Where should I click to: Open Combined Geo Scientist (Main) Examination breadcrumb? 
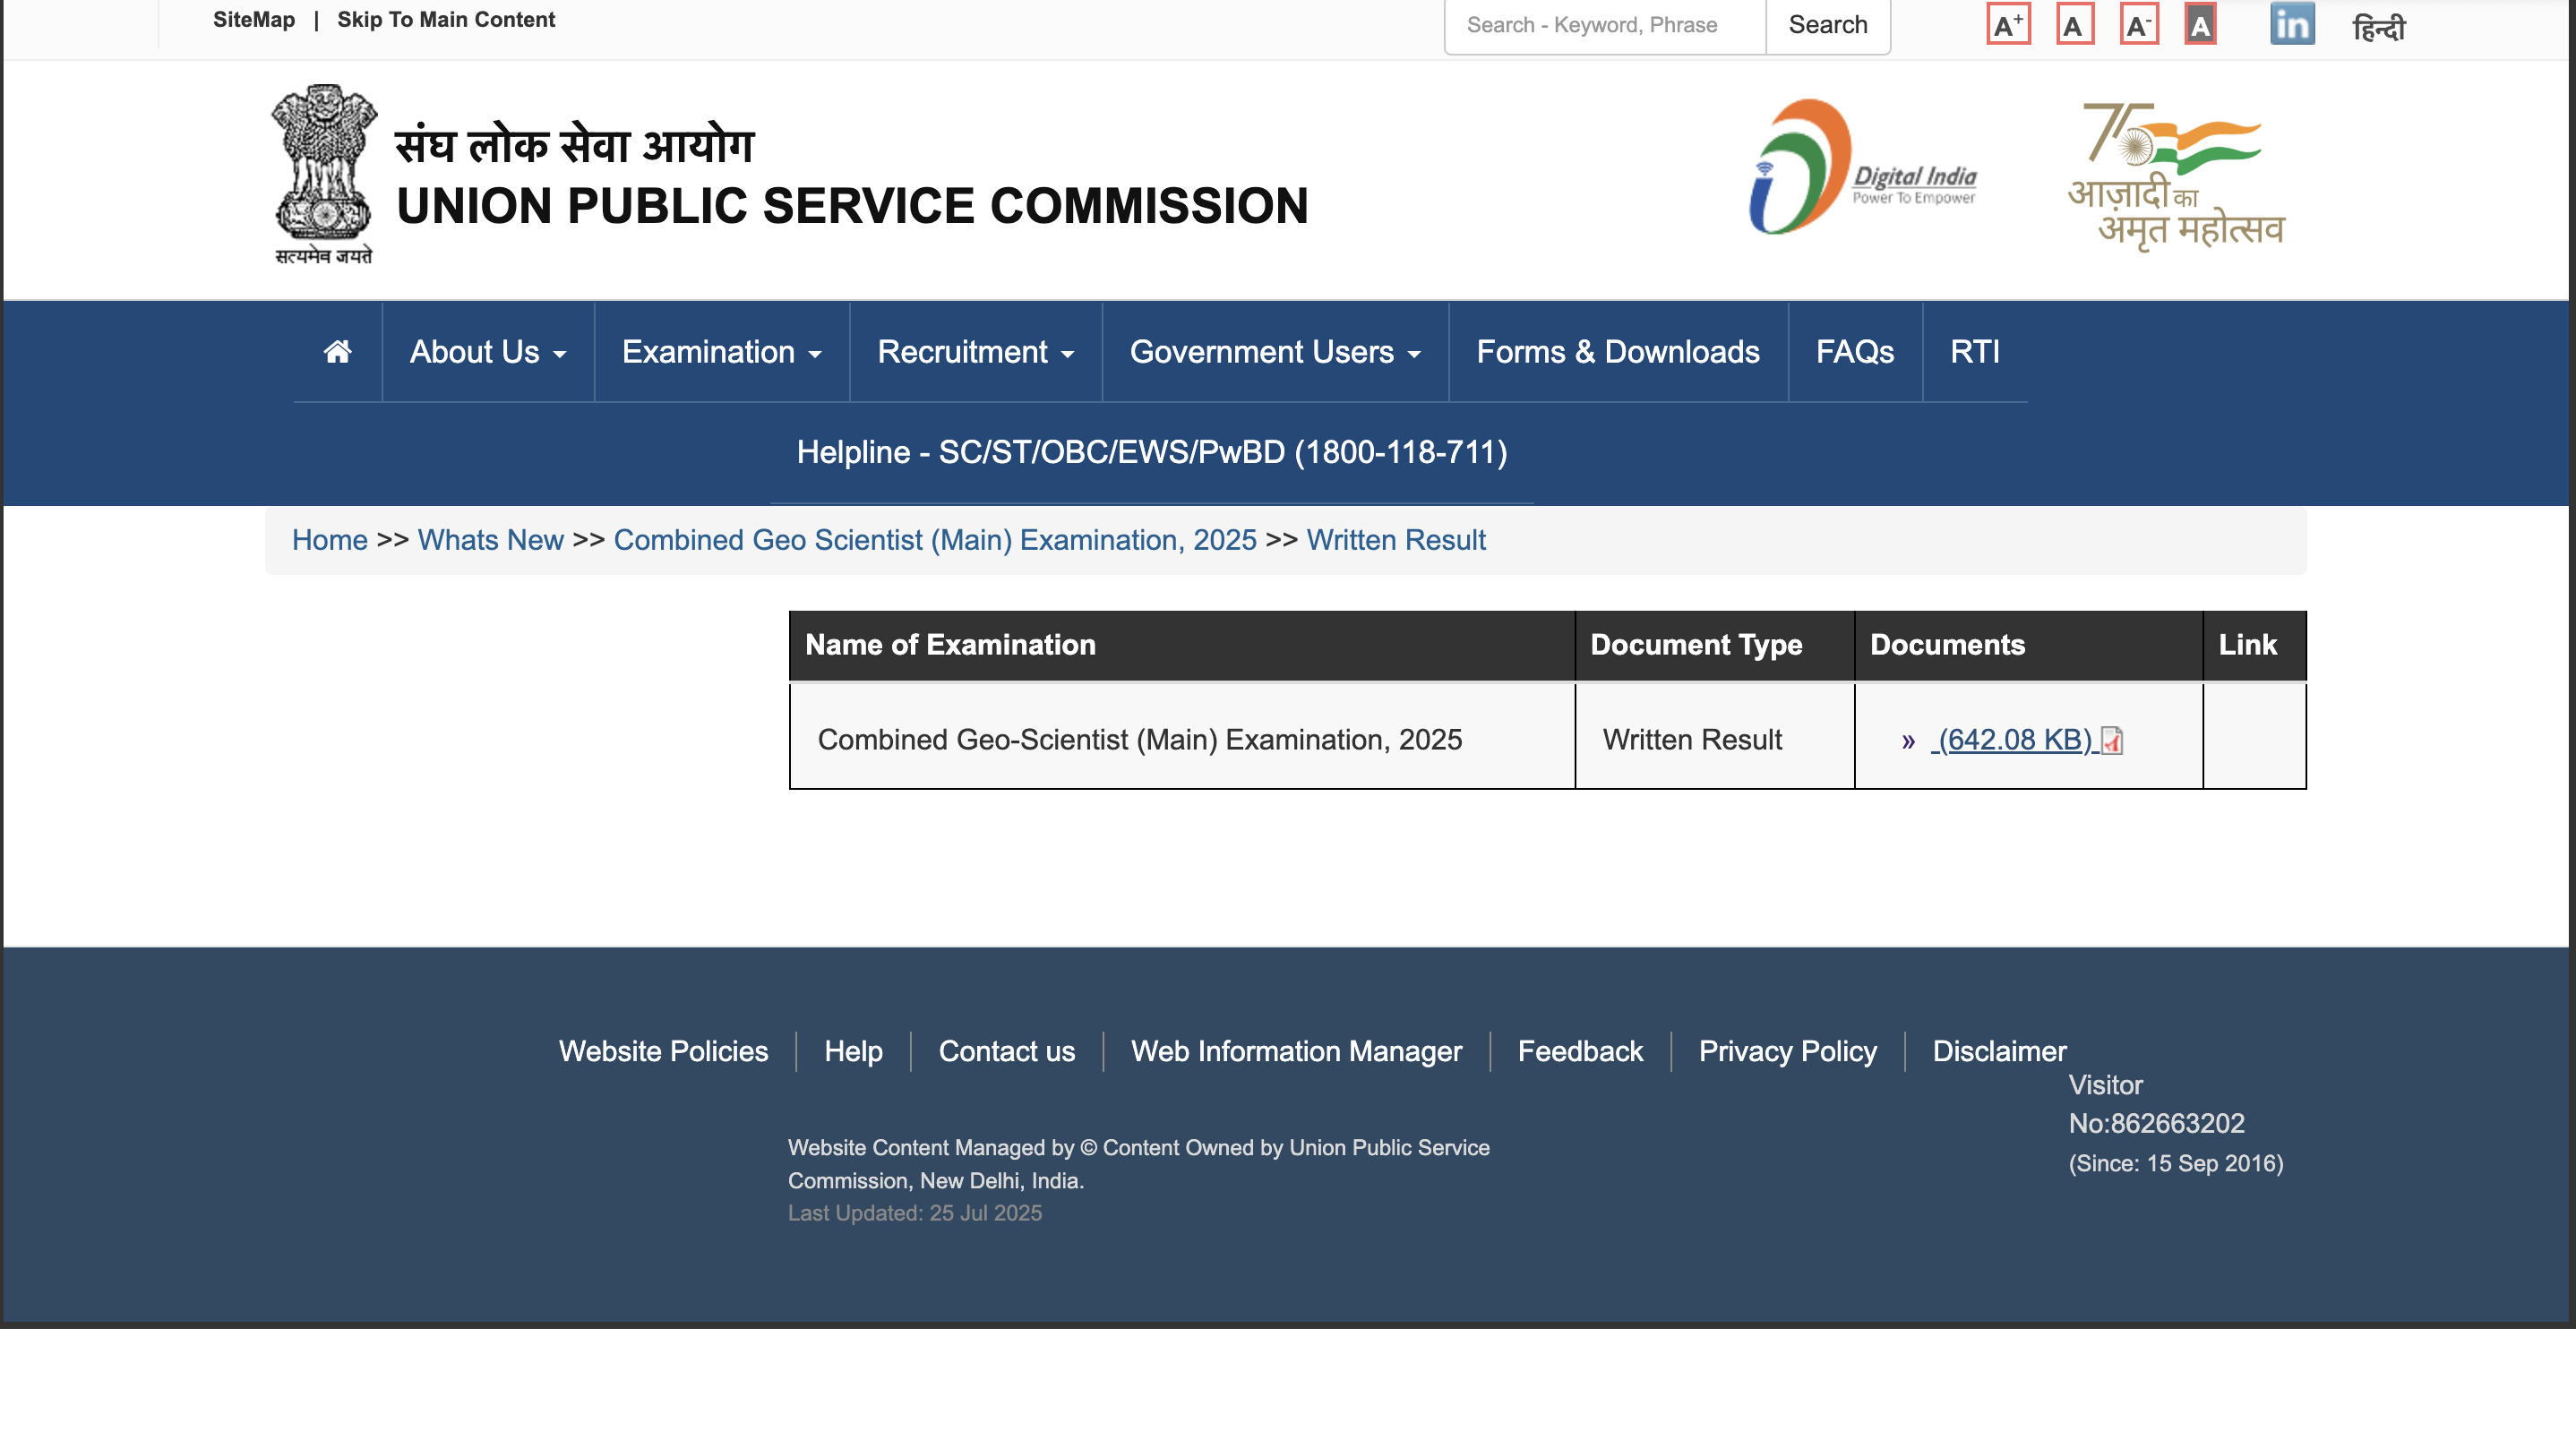click(x=935, y=540)
